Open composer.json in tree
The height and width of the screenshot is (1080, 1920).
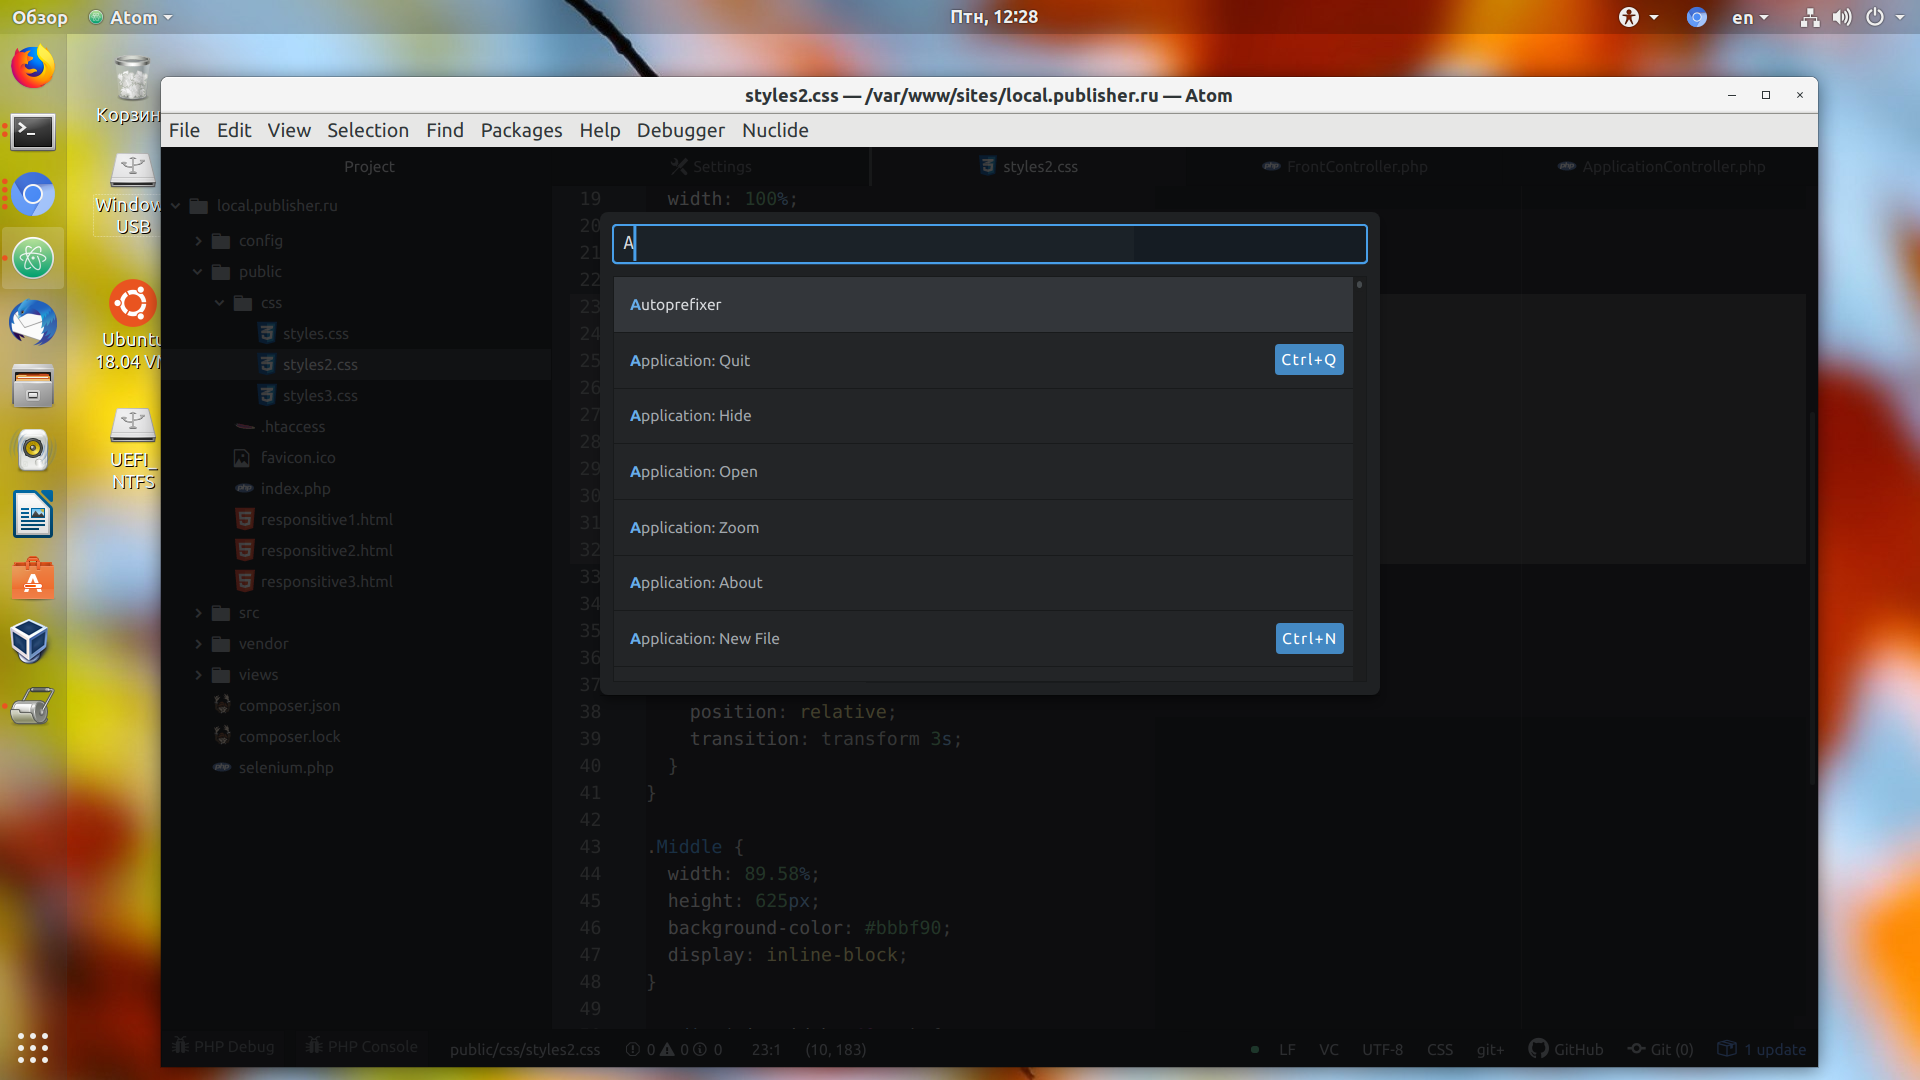pyautogui.click(x=289, y=706)
